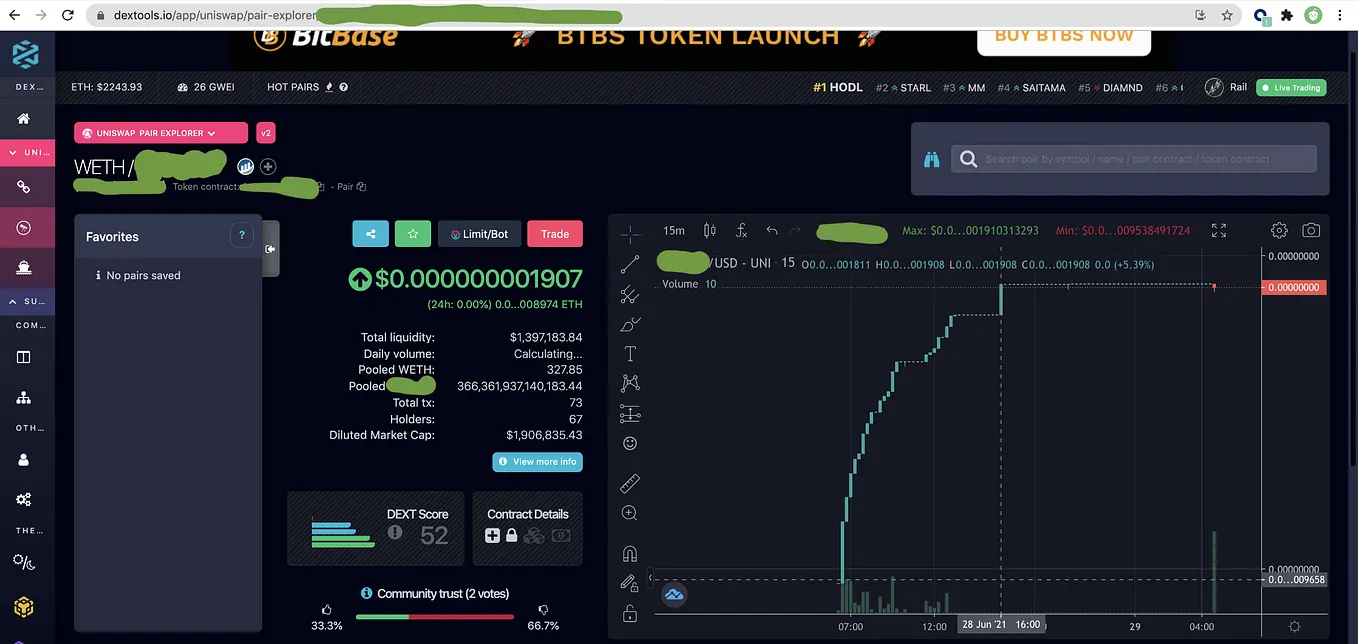Select the crosshair cursor tool in chart
This screenshot has height=644, width=1358.
(630, 235)
